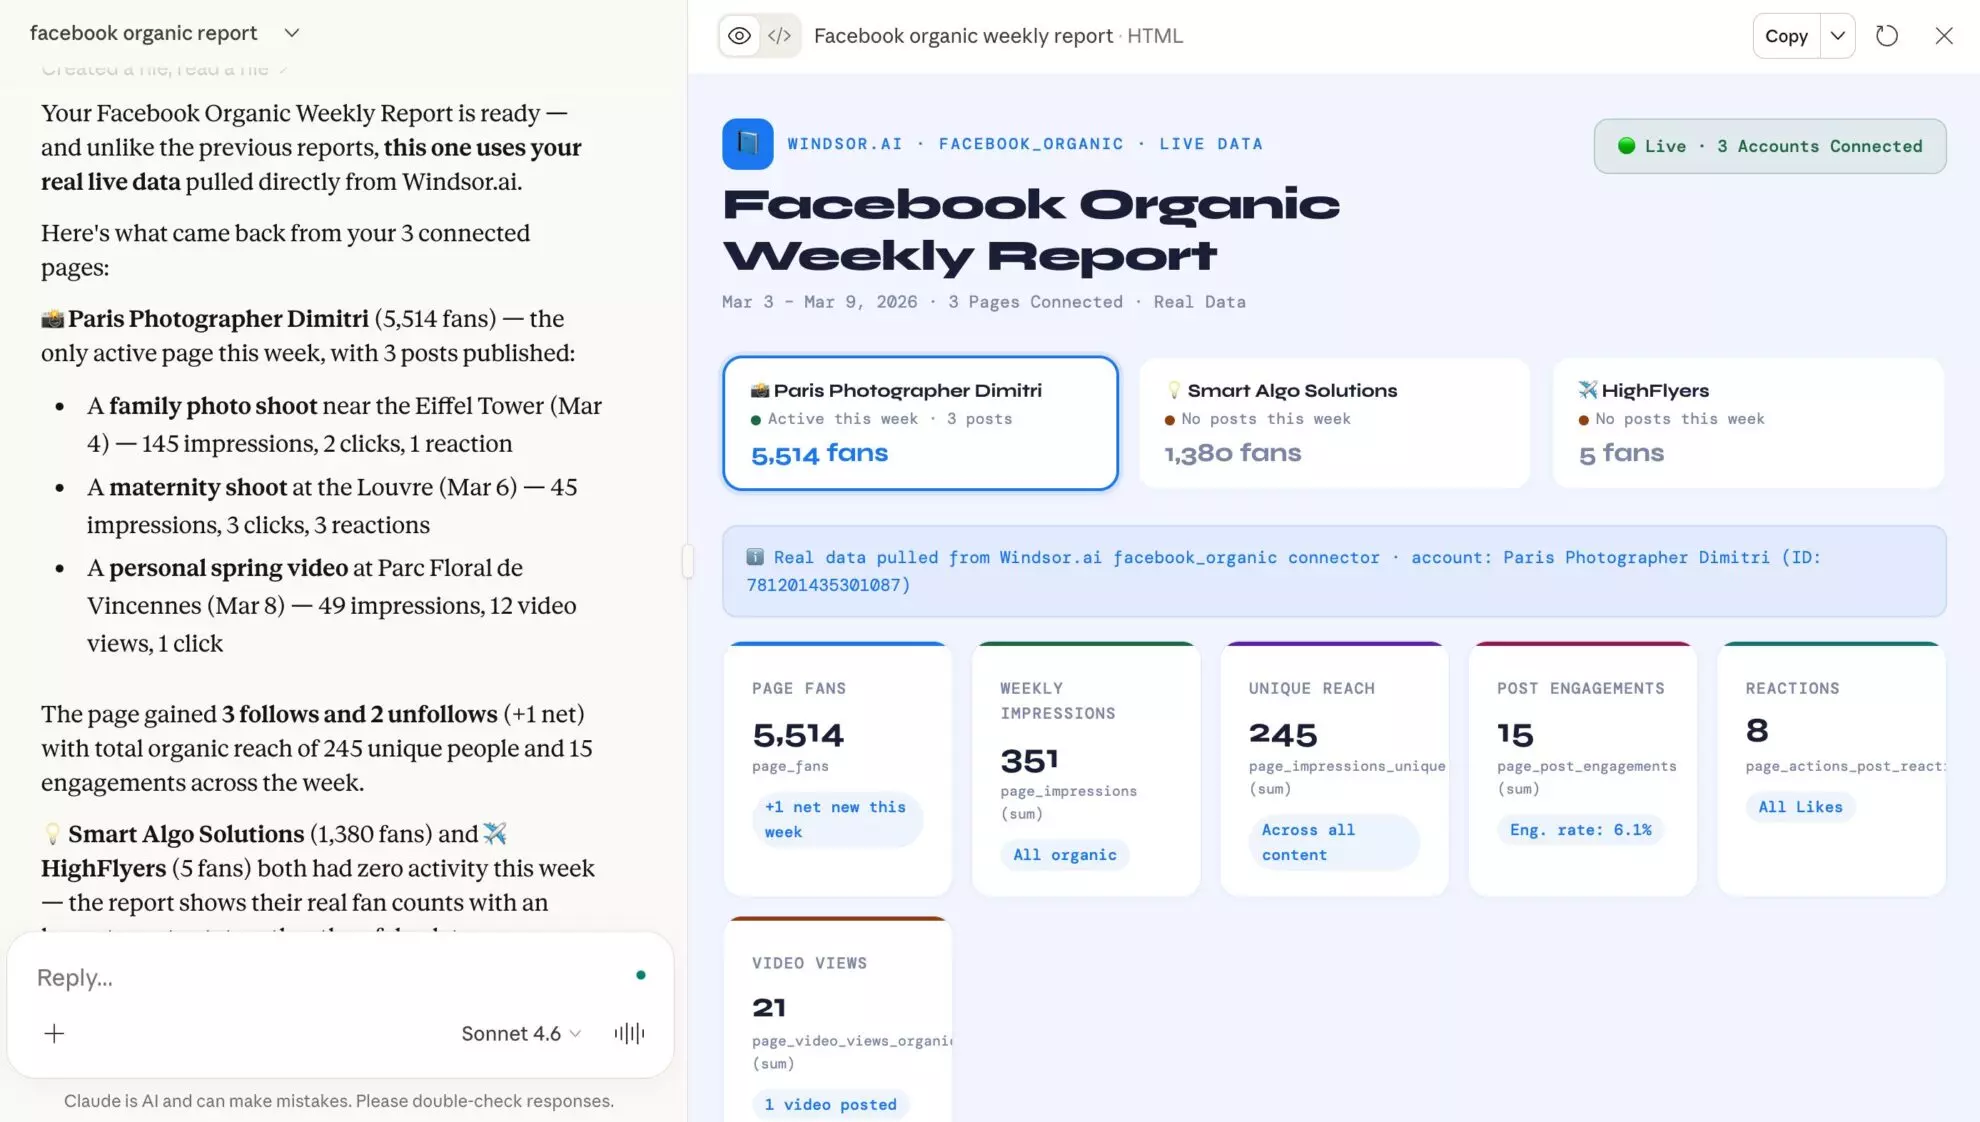Click the 'All organic' tag
The width and height of the screenshot is (1980, 1122).
click(x=1064, y=854)
